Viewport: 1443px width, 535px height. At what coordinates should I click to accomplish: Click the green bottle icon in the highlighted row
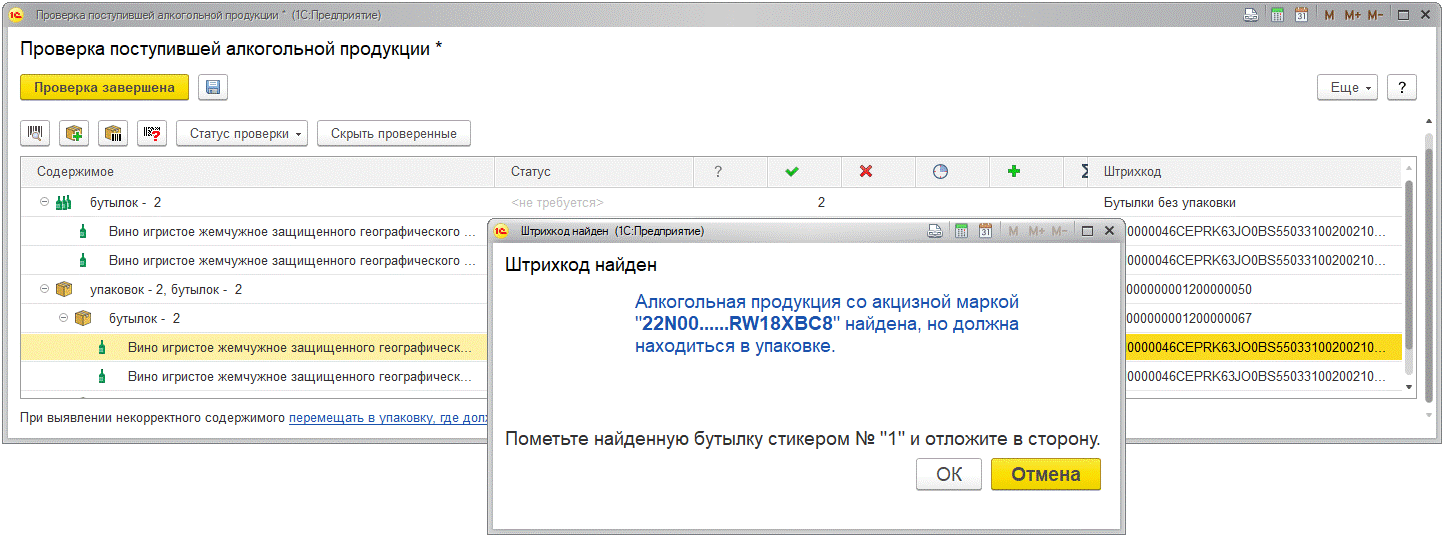click(x=101, y=348)
